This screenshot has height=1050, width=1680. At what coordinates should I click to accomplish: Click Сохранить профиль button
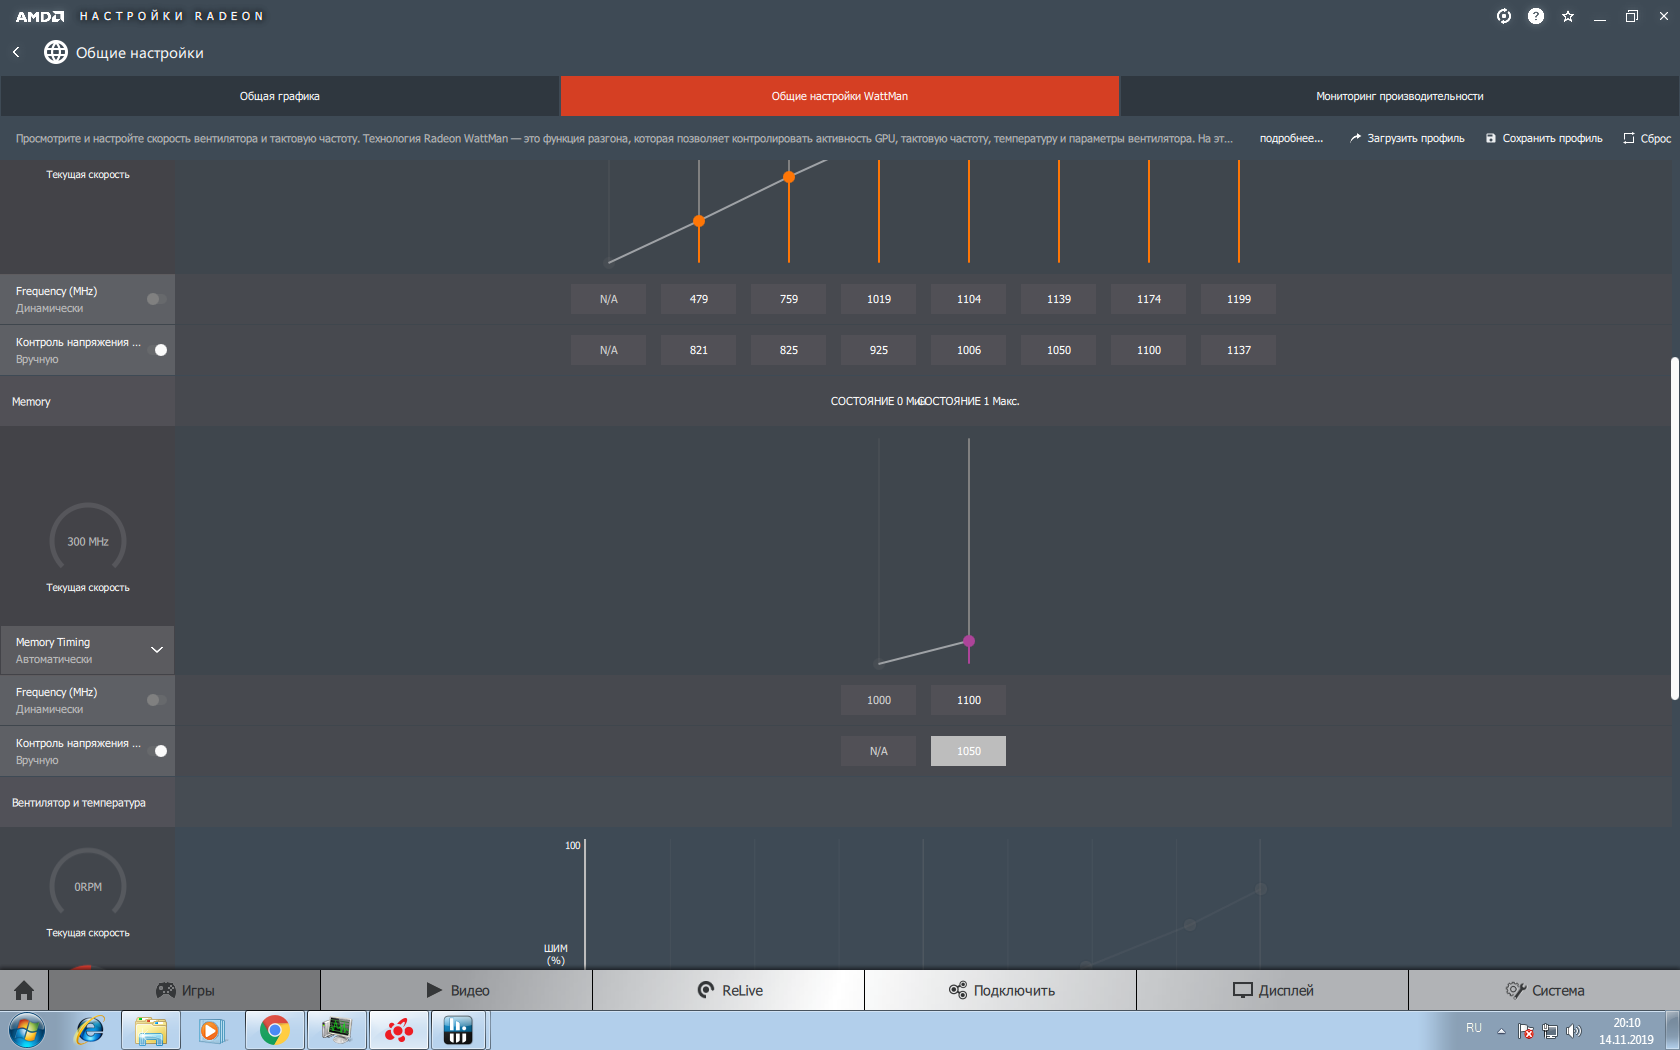1544,138
